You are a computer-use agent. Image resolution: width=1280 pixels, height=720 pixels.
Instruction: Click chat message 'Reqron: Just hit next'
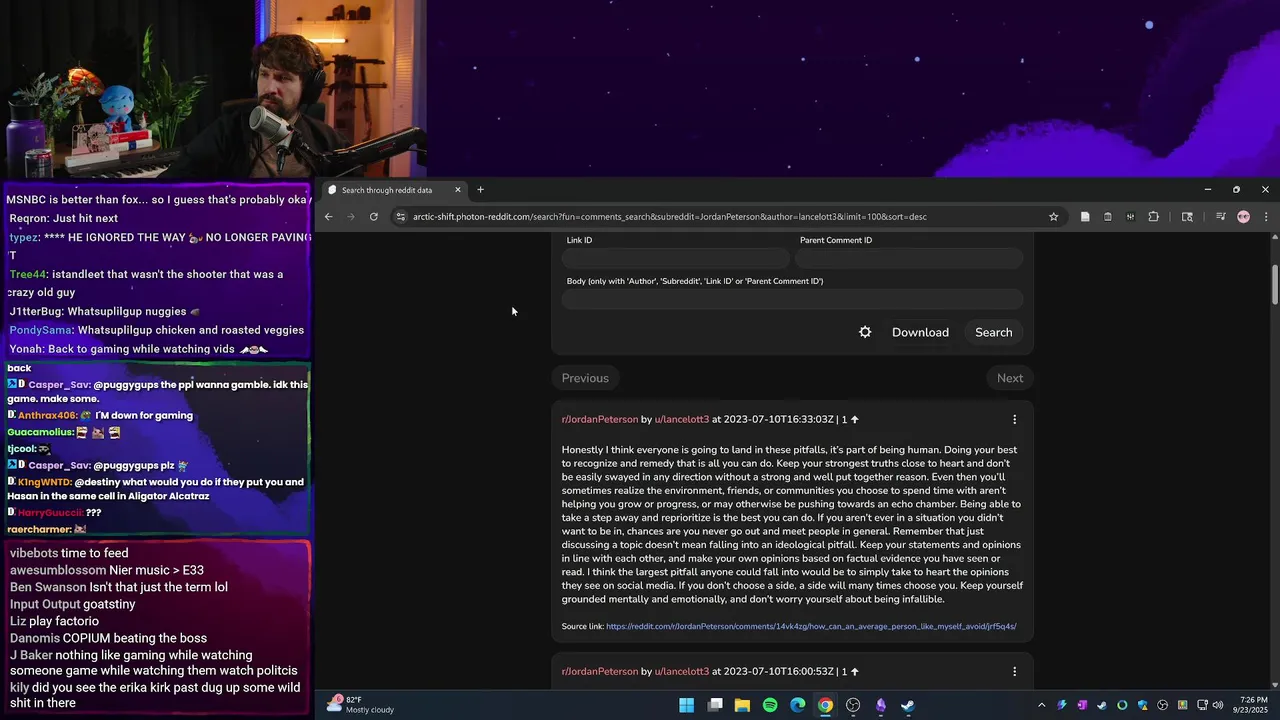pos(63,218)
